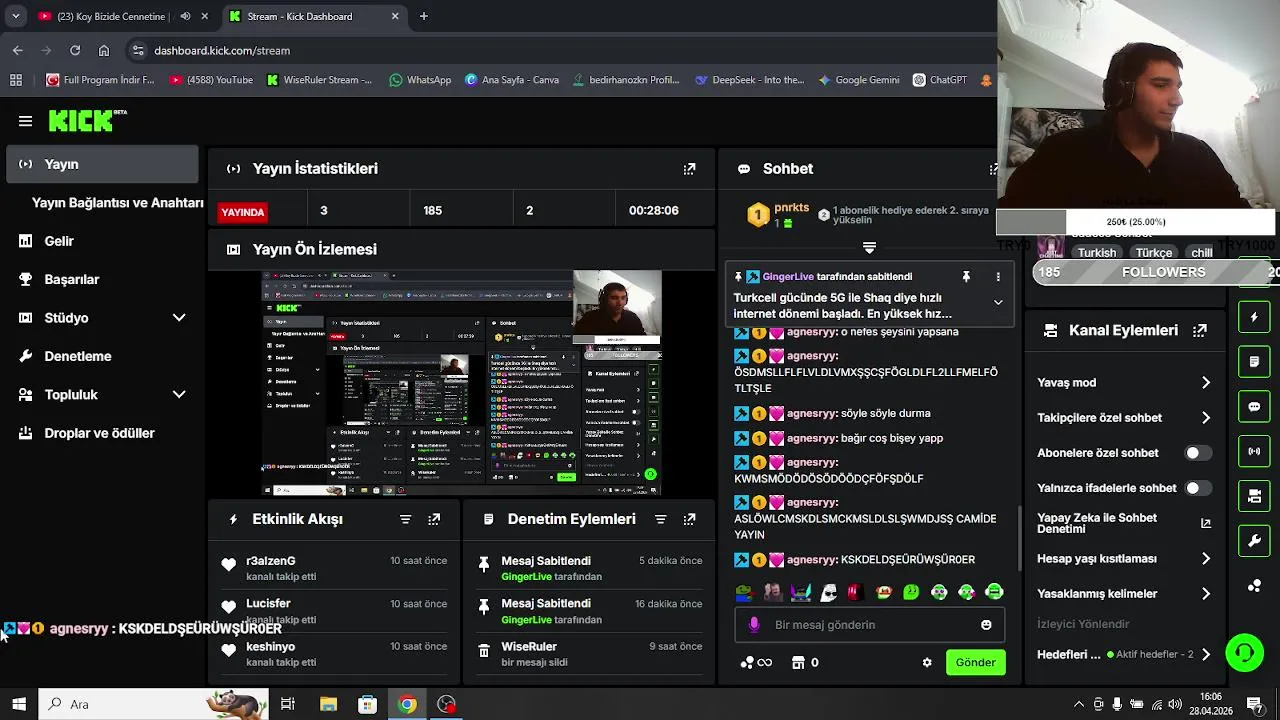
Task: Click the green Gönder button
Action: pos(975,662)
